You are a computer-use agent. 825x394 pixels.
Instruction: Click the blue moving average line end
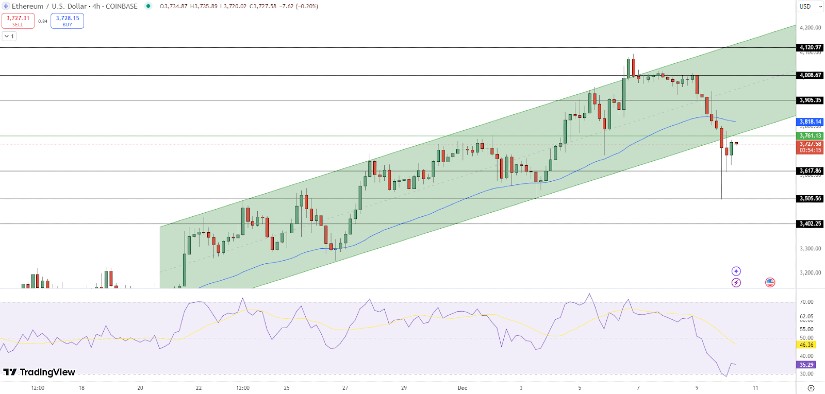click(735, 122)
